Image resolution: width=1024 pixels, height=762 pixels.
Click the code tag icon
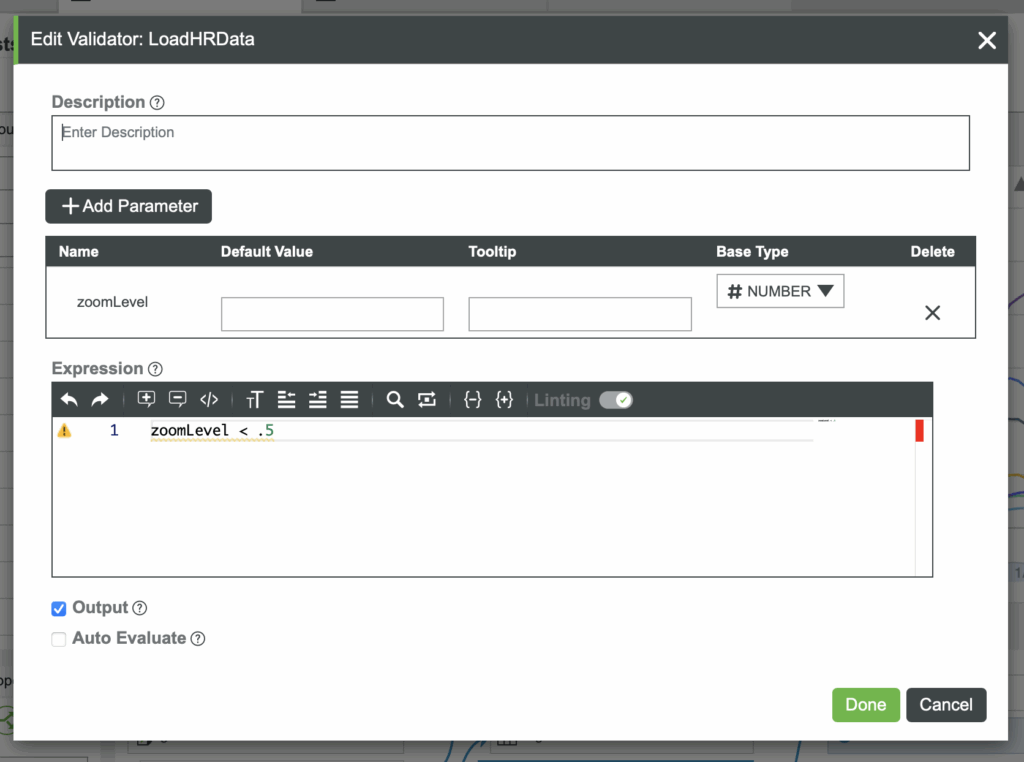[209, 400]
